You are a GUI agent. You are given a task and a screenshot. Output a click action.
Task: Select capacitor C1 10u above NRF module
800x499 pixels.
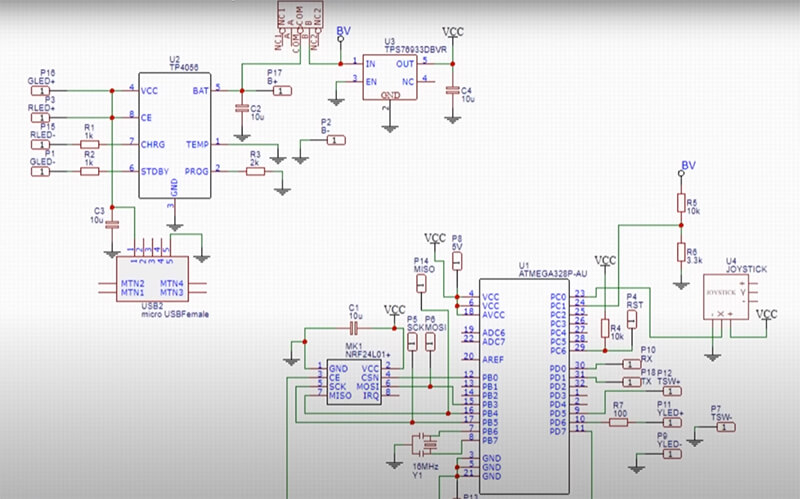point(355,329)
